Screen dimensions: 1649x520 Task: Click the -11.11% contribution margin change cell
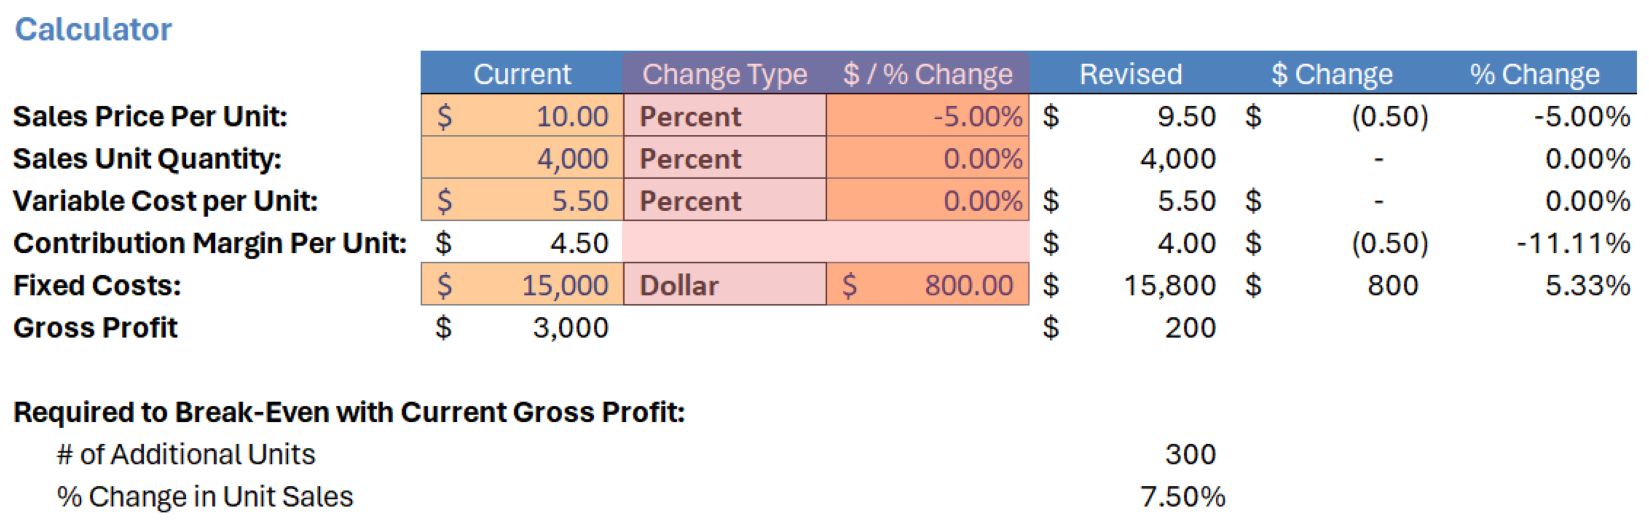1572,244
